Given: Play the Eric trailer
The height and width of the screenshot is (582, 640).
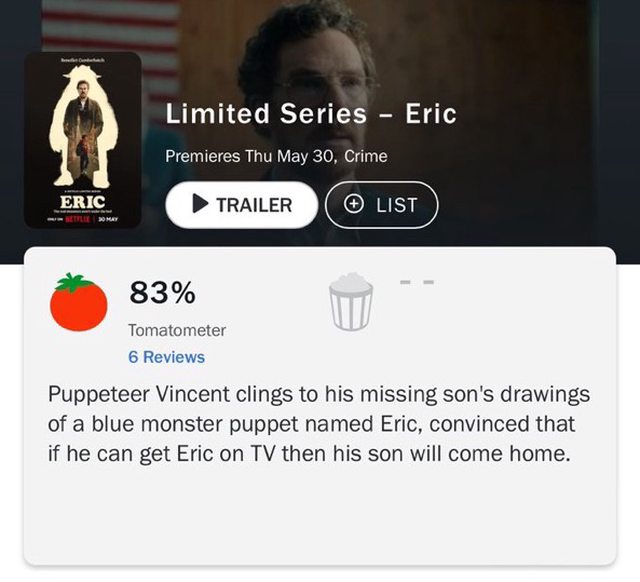Looking at the screenshot, I should click(242, 204).
